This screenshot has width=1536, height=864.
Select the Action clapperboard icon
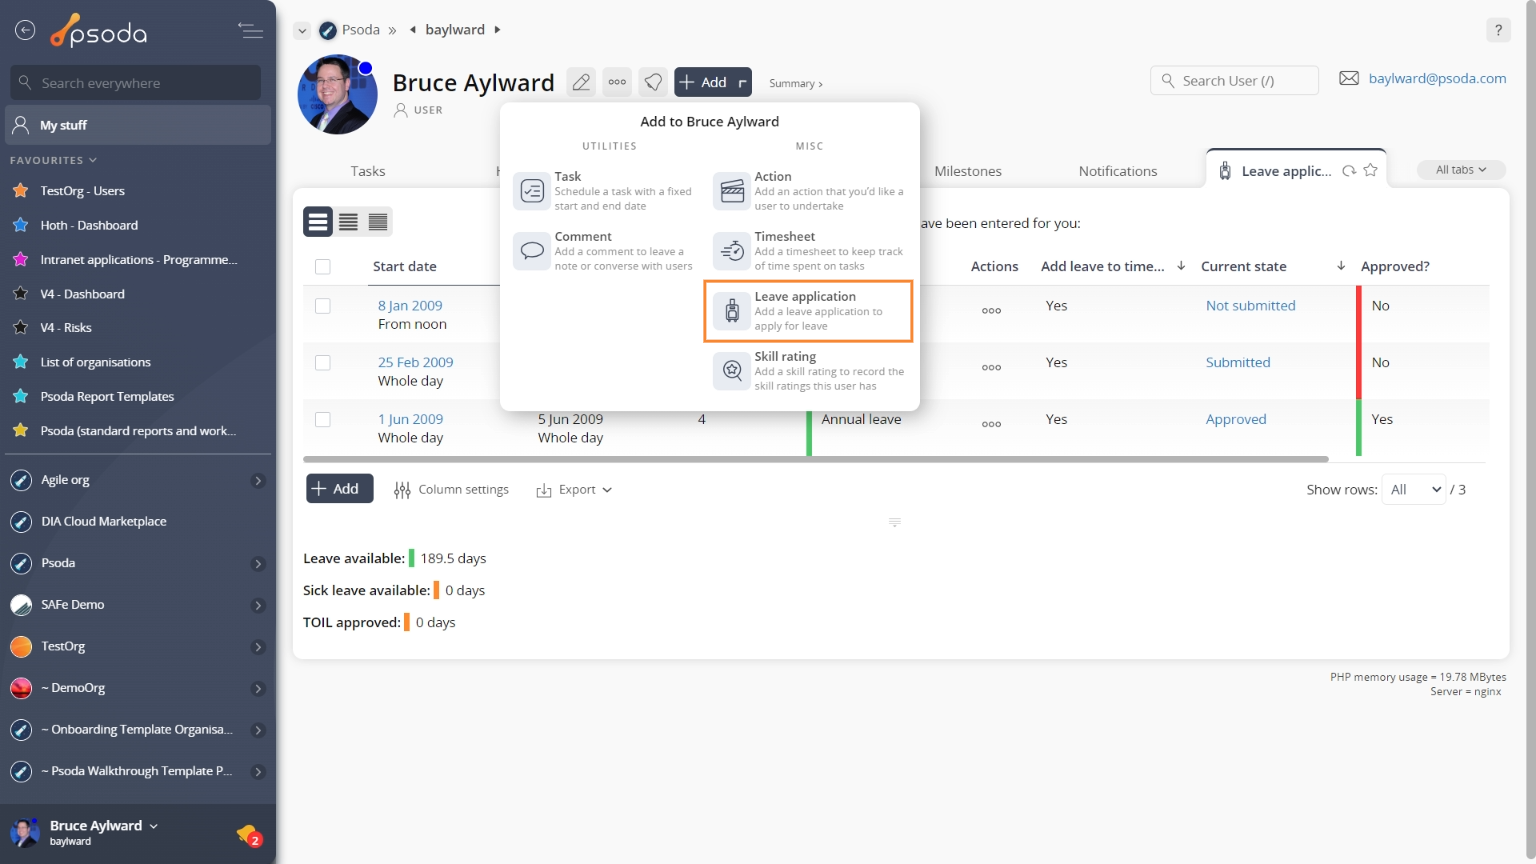coord(732,190)
